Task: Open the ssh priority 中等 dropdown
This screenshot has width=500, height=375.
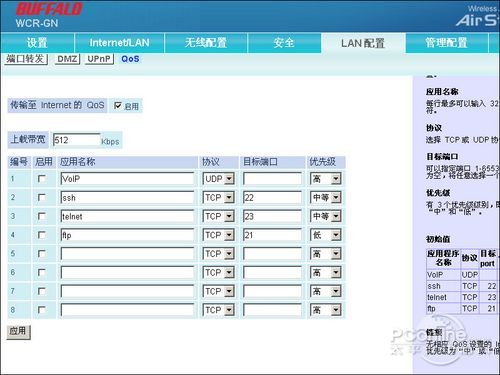Action: click(326, 197)
